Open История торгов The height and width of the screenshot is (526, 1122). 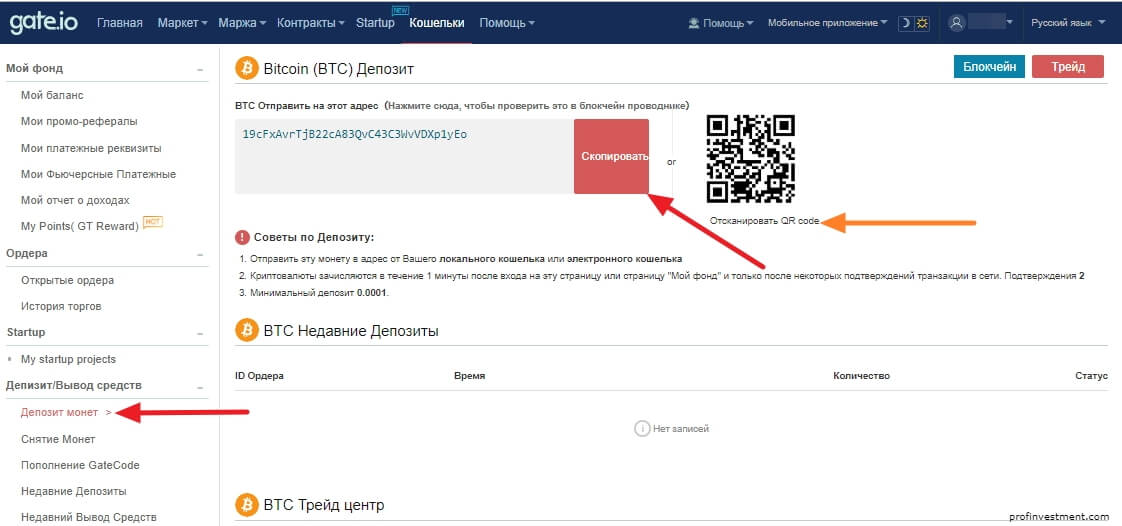[x=61, y=306]
